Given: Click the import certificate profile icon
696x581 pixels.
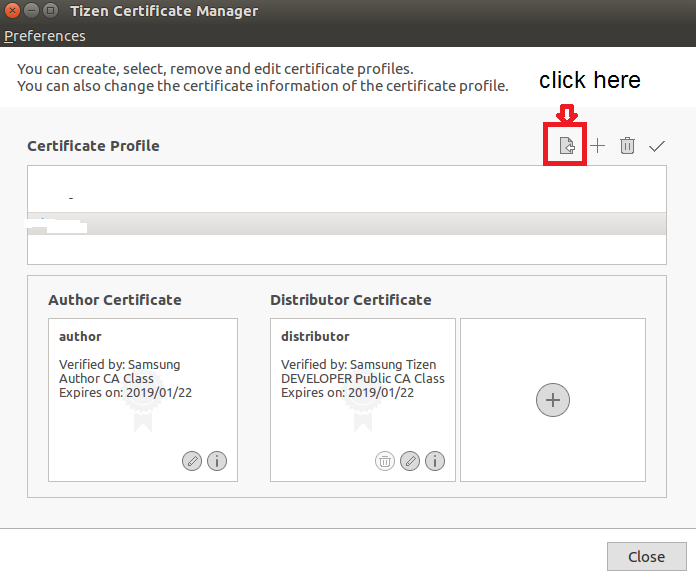Looking at the screenshot, I should tap(566, 146).
